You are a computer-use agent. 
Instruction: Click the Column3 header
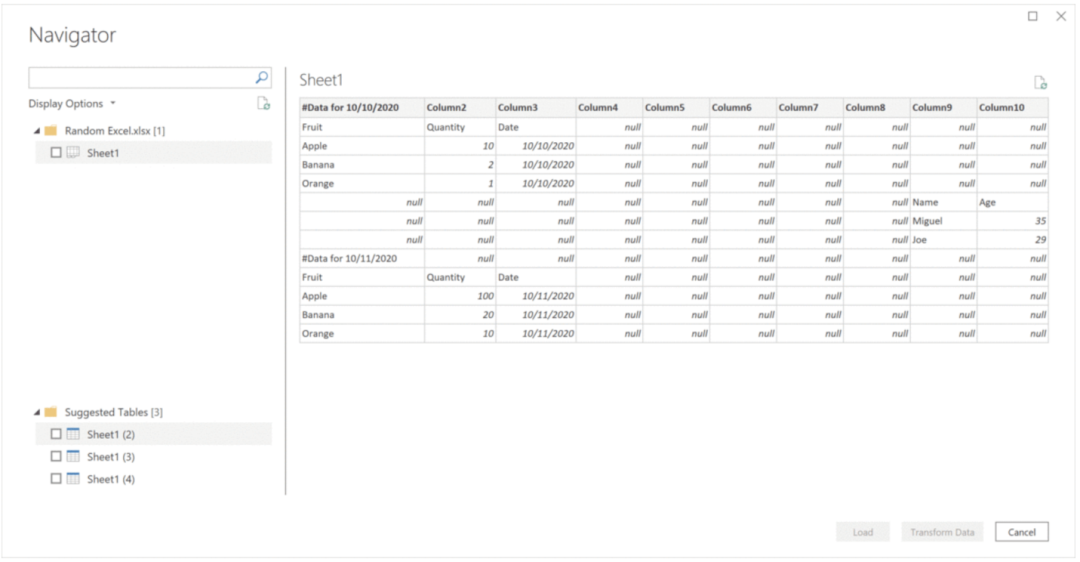[536, 108]
